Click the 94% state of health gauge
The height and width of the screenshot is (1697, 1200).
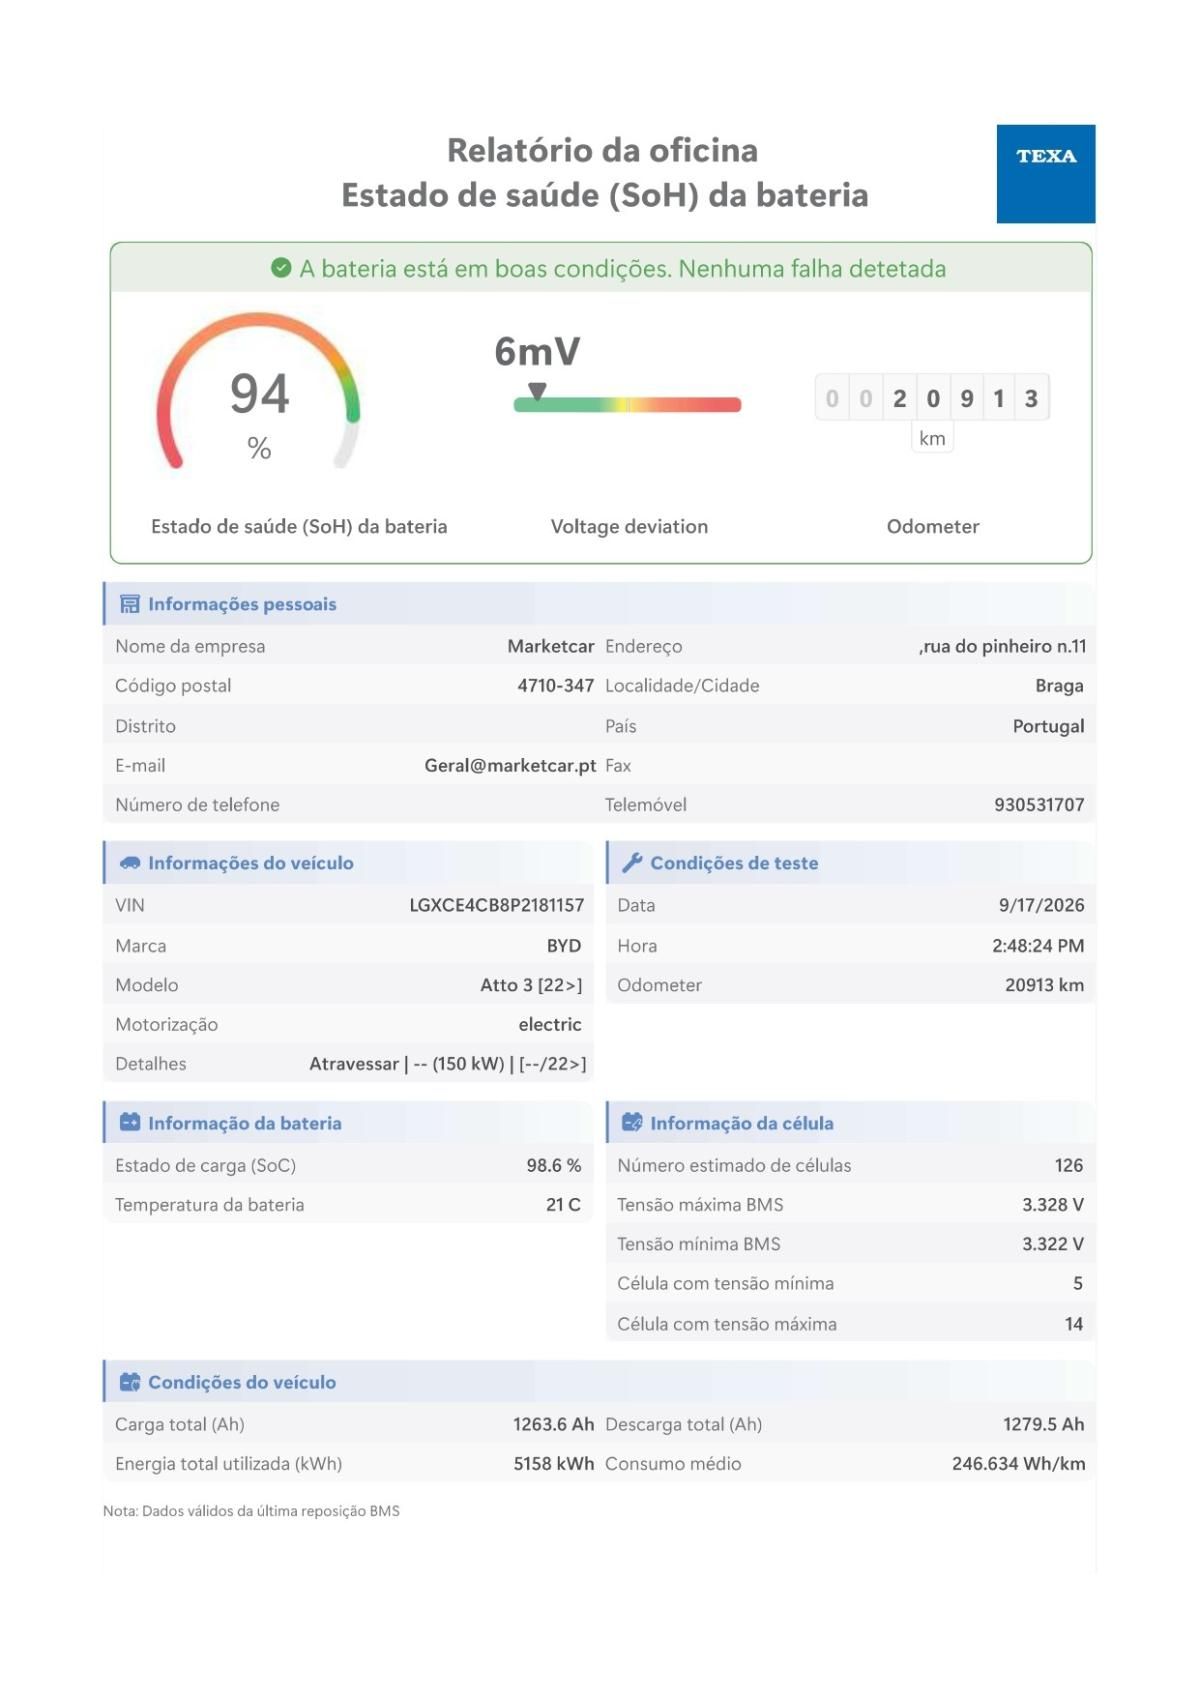point(258,391)
